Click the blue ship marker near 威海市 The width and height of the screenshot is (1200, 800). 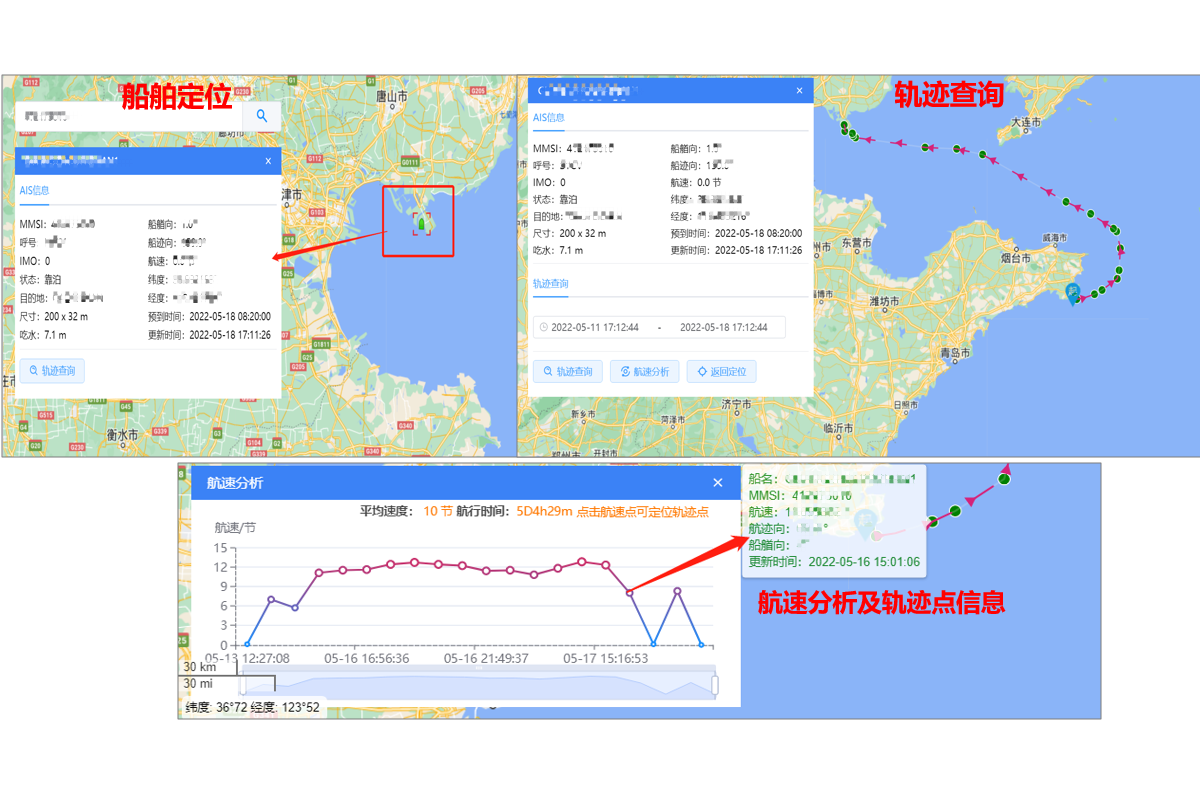click(1073, 294)
